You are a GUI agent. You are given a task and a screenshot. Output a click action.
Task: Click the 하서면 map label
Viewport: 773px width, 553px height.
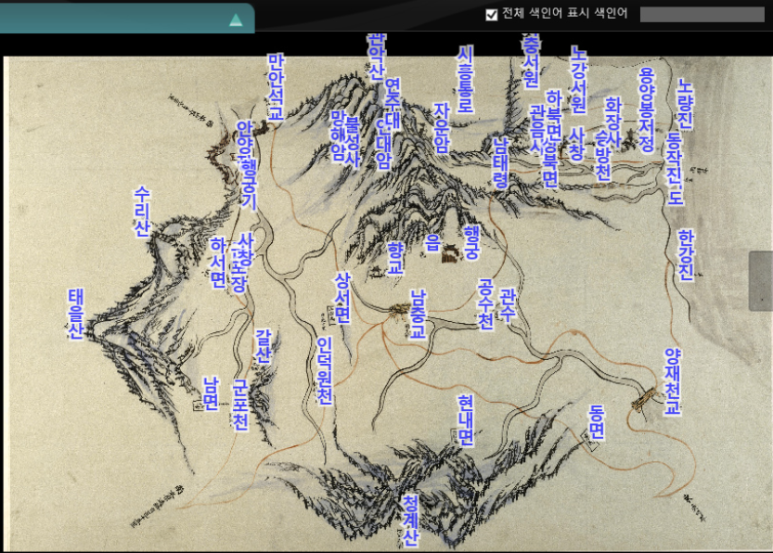[x=218, y=263]
